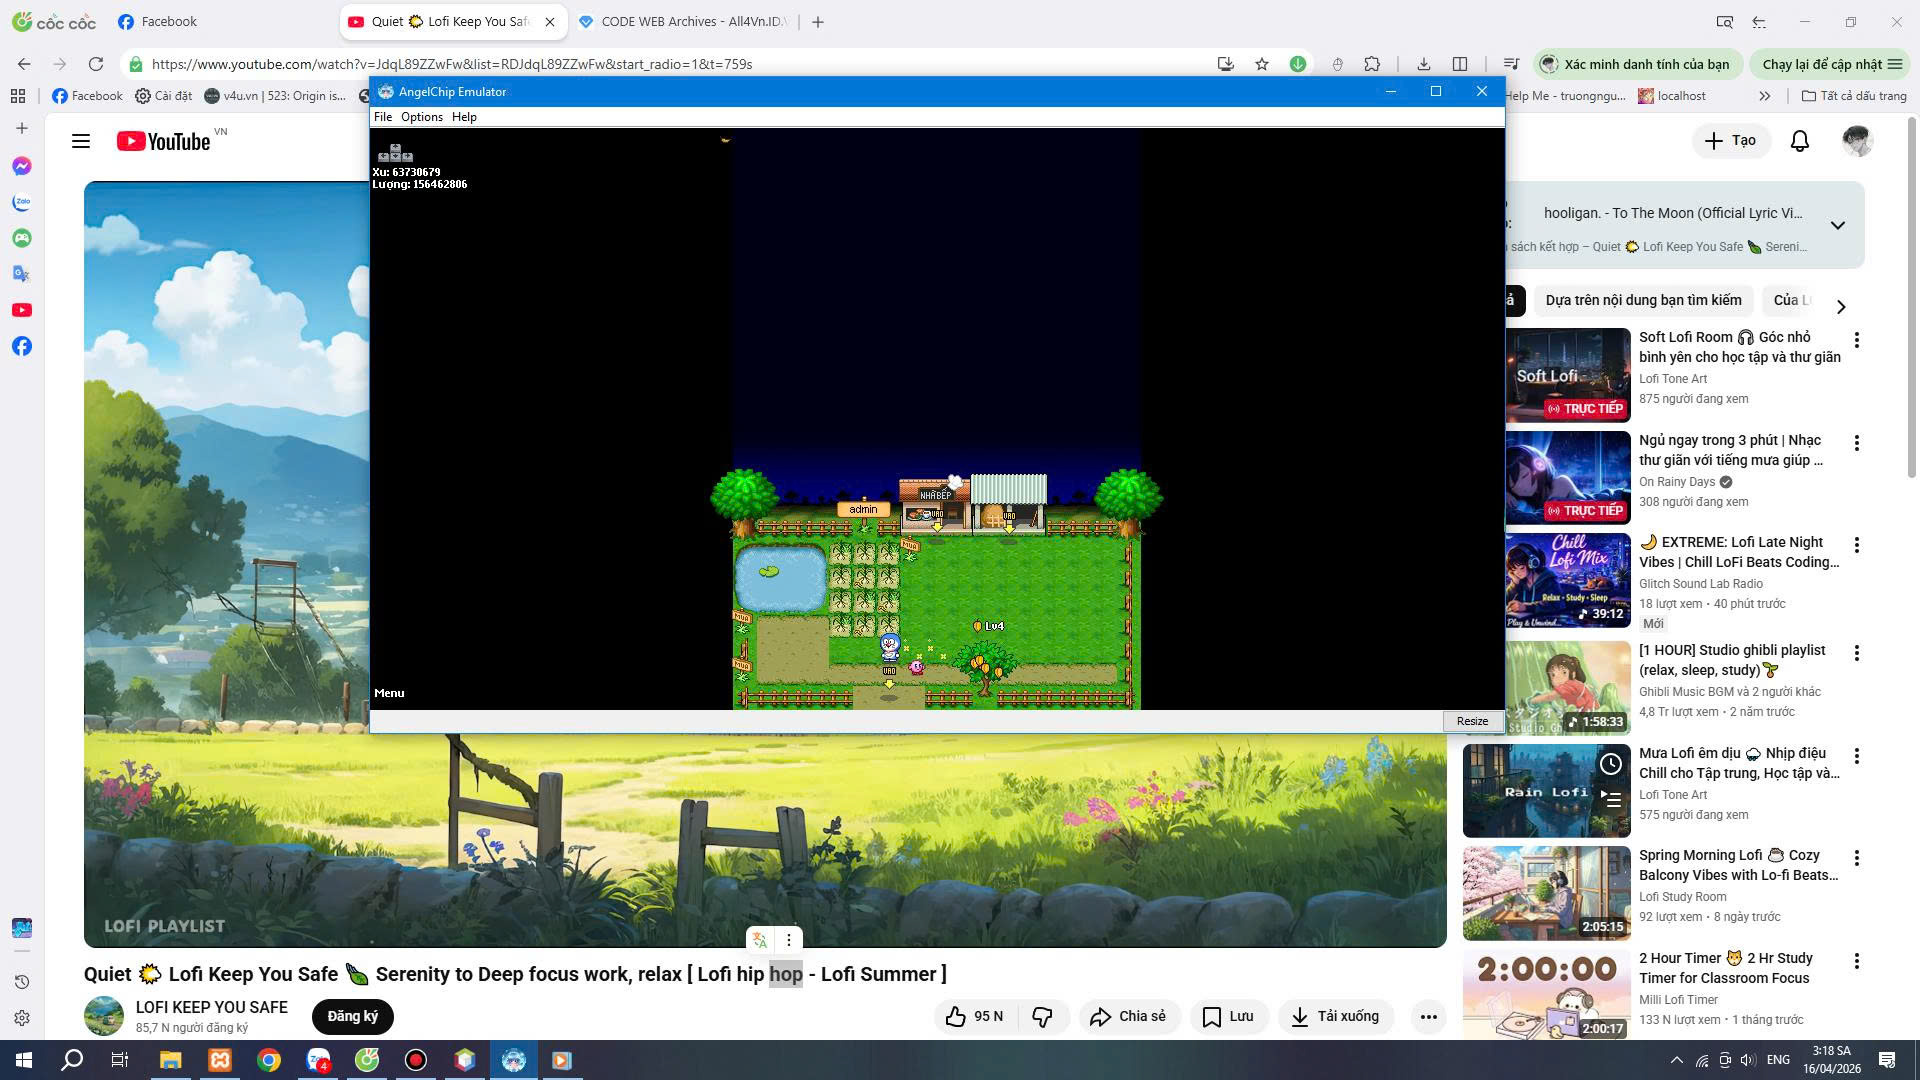
Task: Expand hidden bookmarks with the double chevron
Action: (1764, 96)
